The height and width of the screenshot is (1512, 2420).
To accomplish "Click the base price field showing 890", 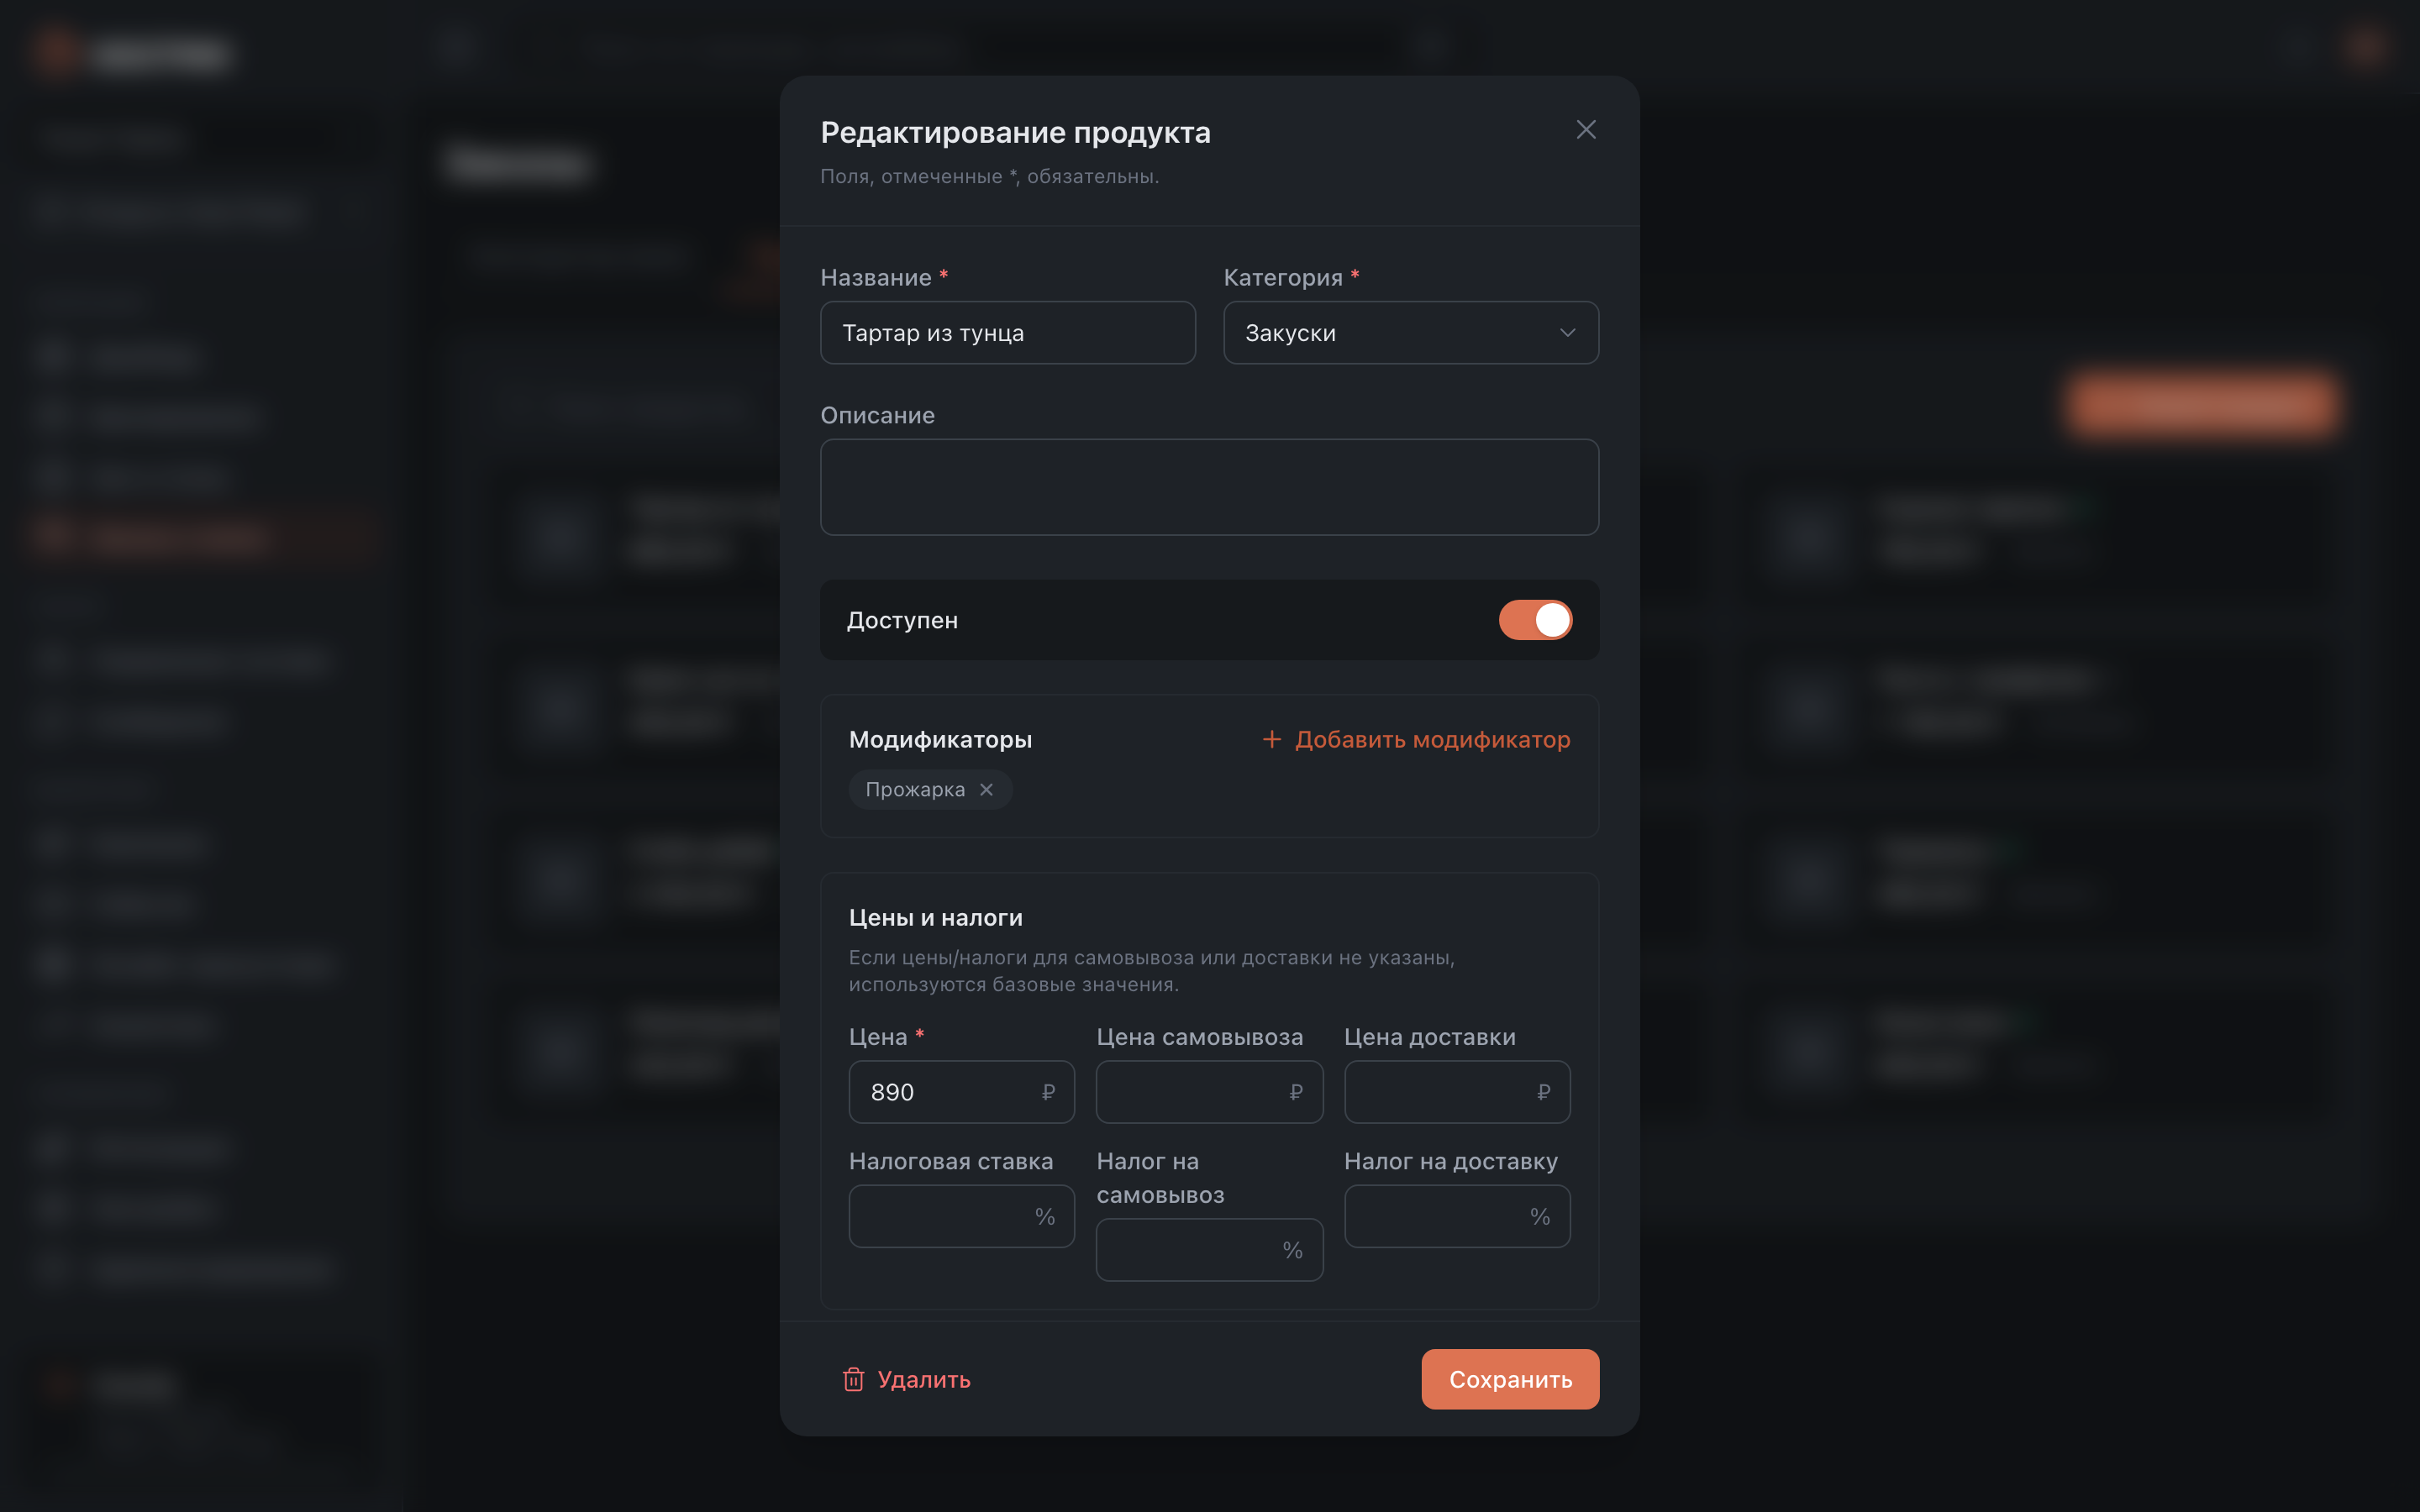I will click(961, 1092).
